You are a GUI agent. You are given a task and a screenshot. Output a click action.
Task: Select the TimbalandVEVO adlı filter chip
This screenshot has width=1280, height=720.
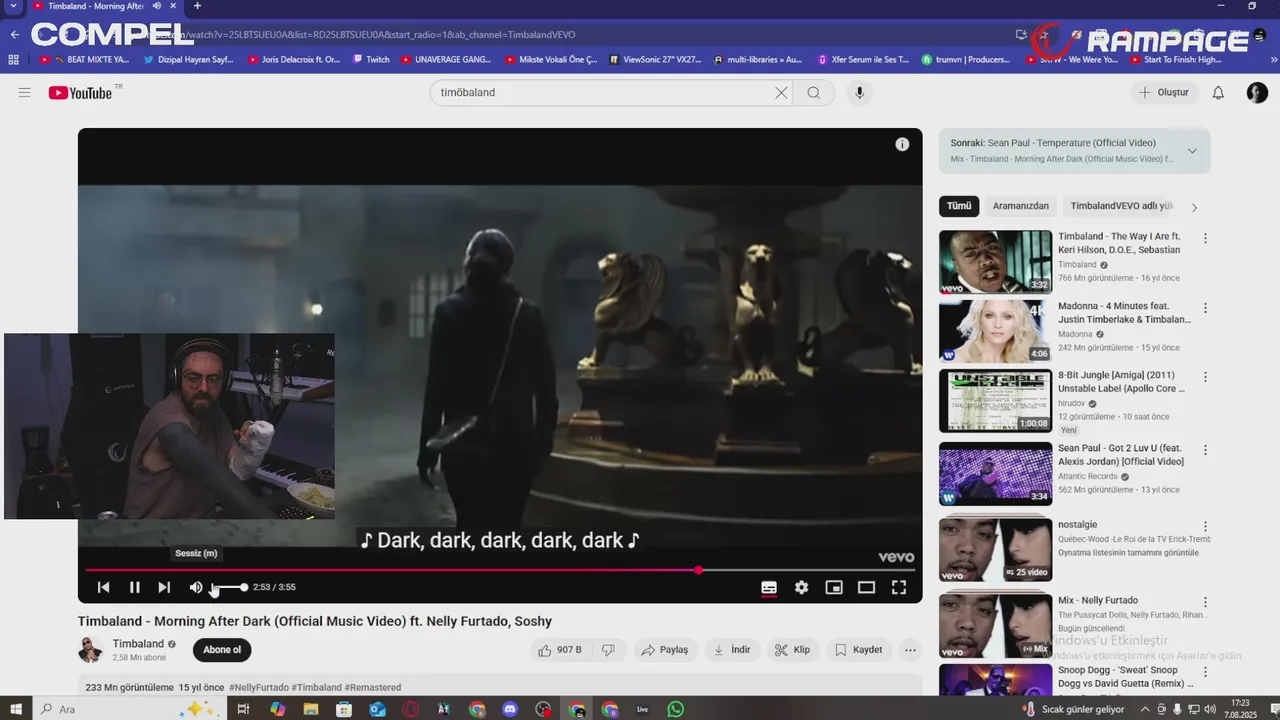pyautogui.click(x=1121, y=206)
